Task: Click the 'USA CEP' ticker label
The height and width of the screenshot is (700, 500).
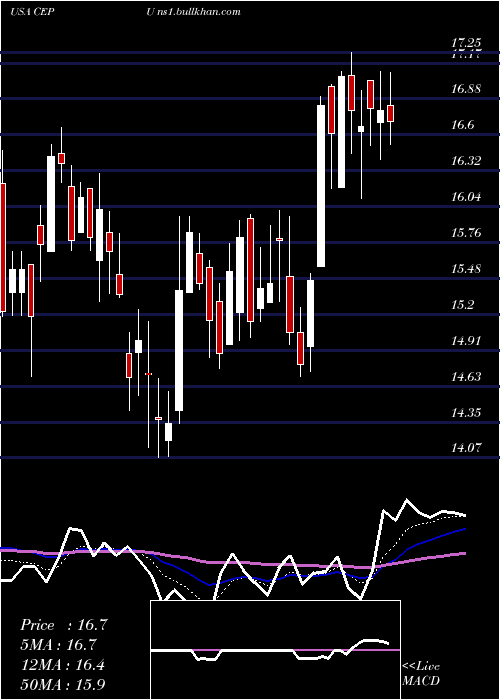Action: [x=32, y=12]
